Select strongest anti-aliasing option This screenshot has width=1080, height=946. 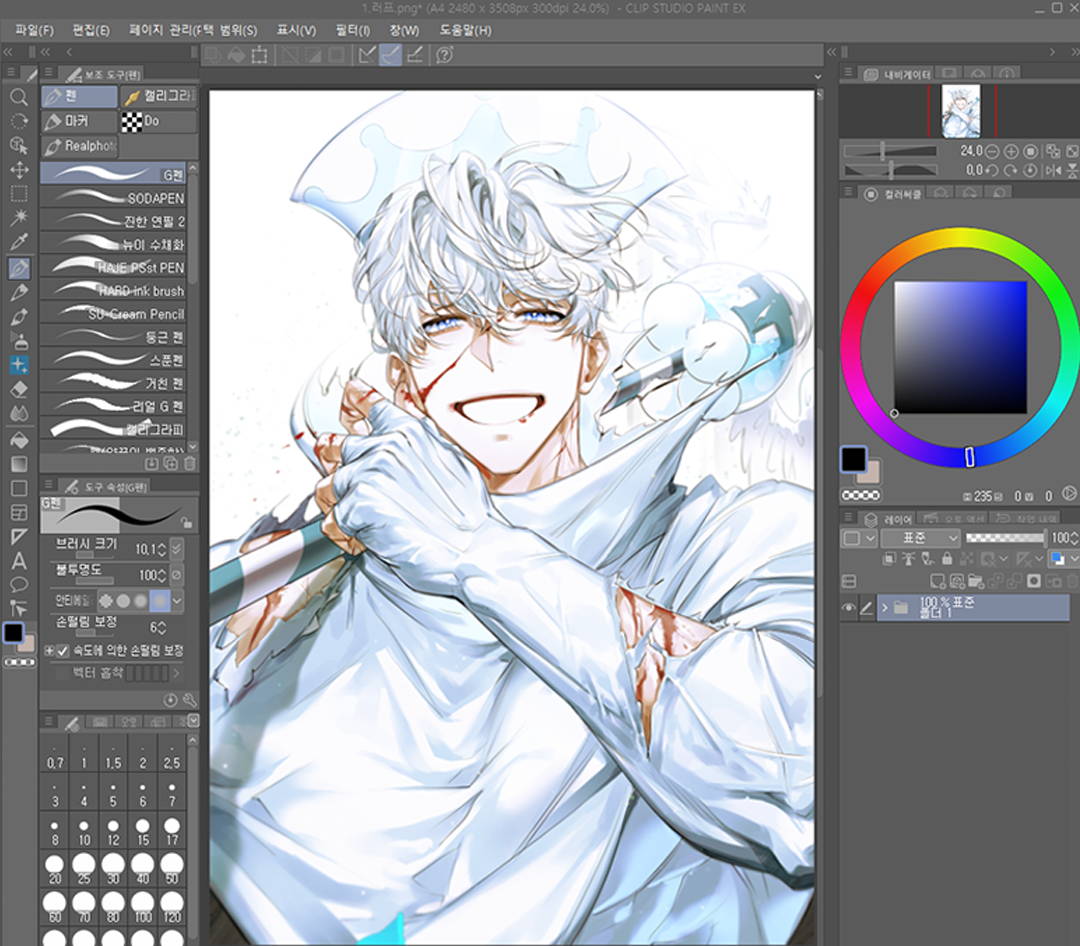[160, 601]
